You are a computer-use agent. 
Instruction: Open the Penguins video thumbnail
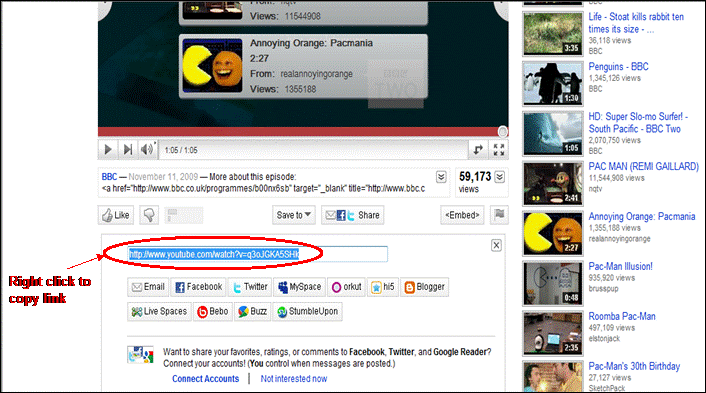pos(553,83)
